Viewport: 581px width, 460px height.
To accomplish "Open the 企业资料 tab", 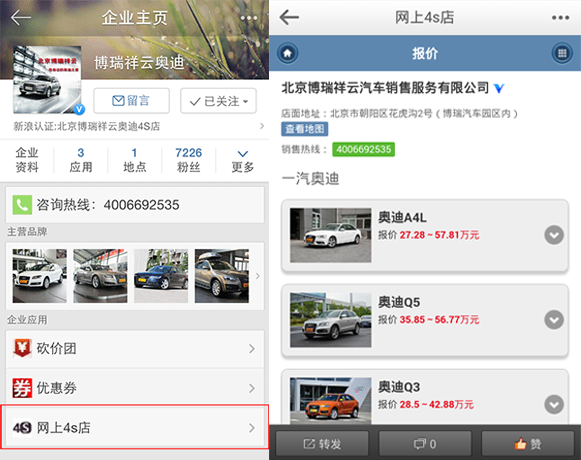I will (27, 160).
